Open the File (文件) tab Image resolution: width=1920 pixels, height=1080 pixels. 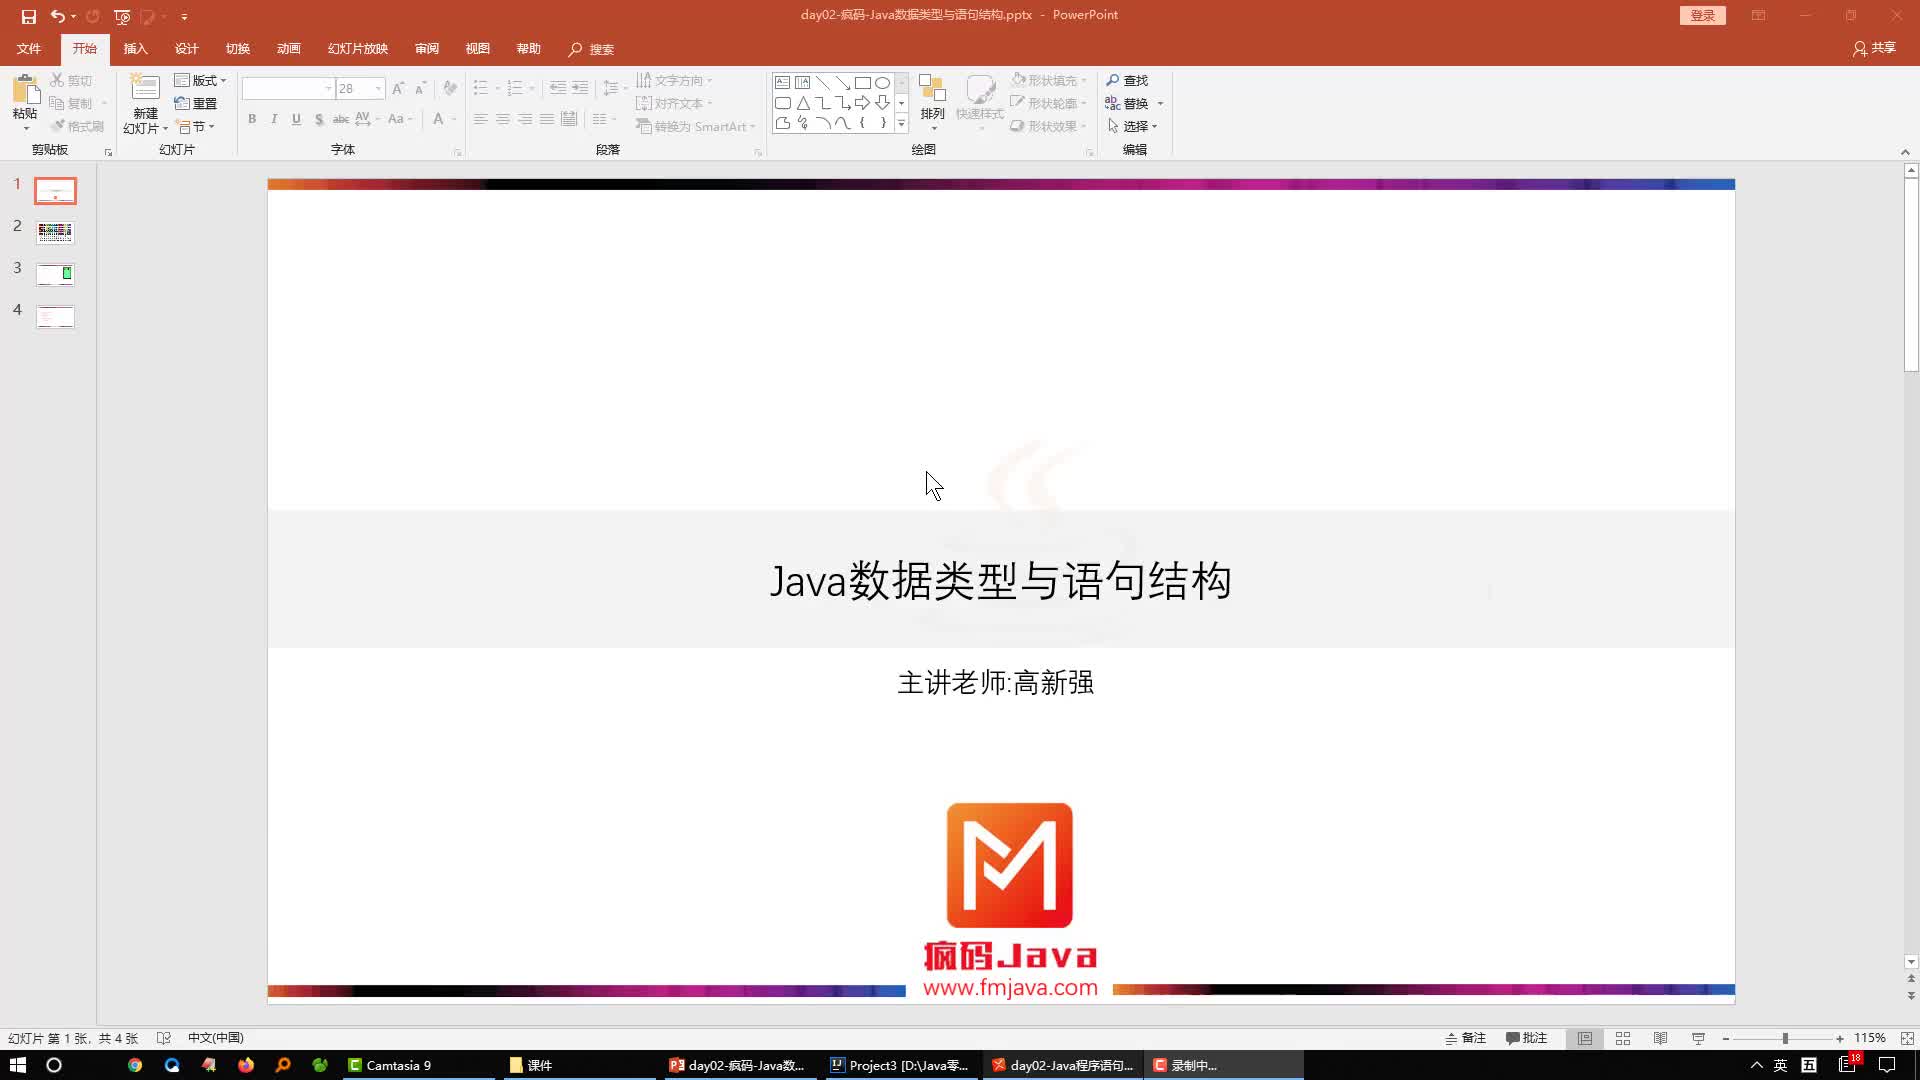[x=29, y=48]
